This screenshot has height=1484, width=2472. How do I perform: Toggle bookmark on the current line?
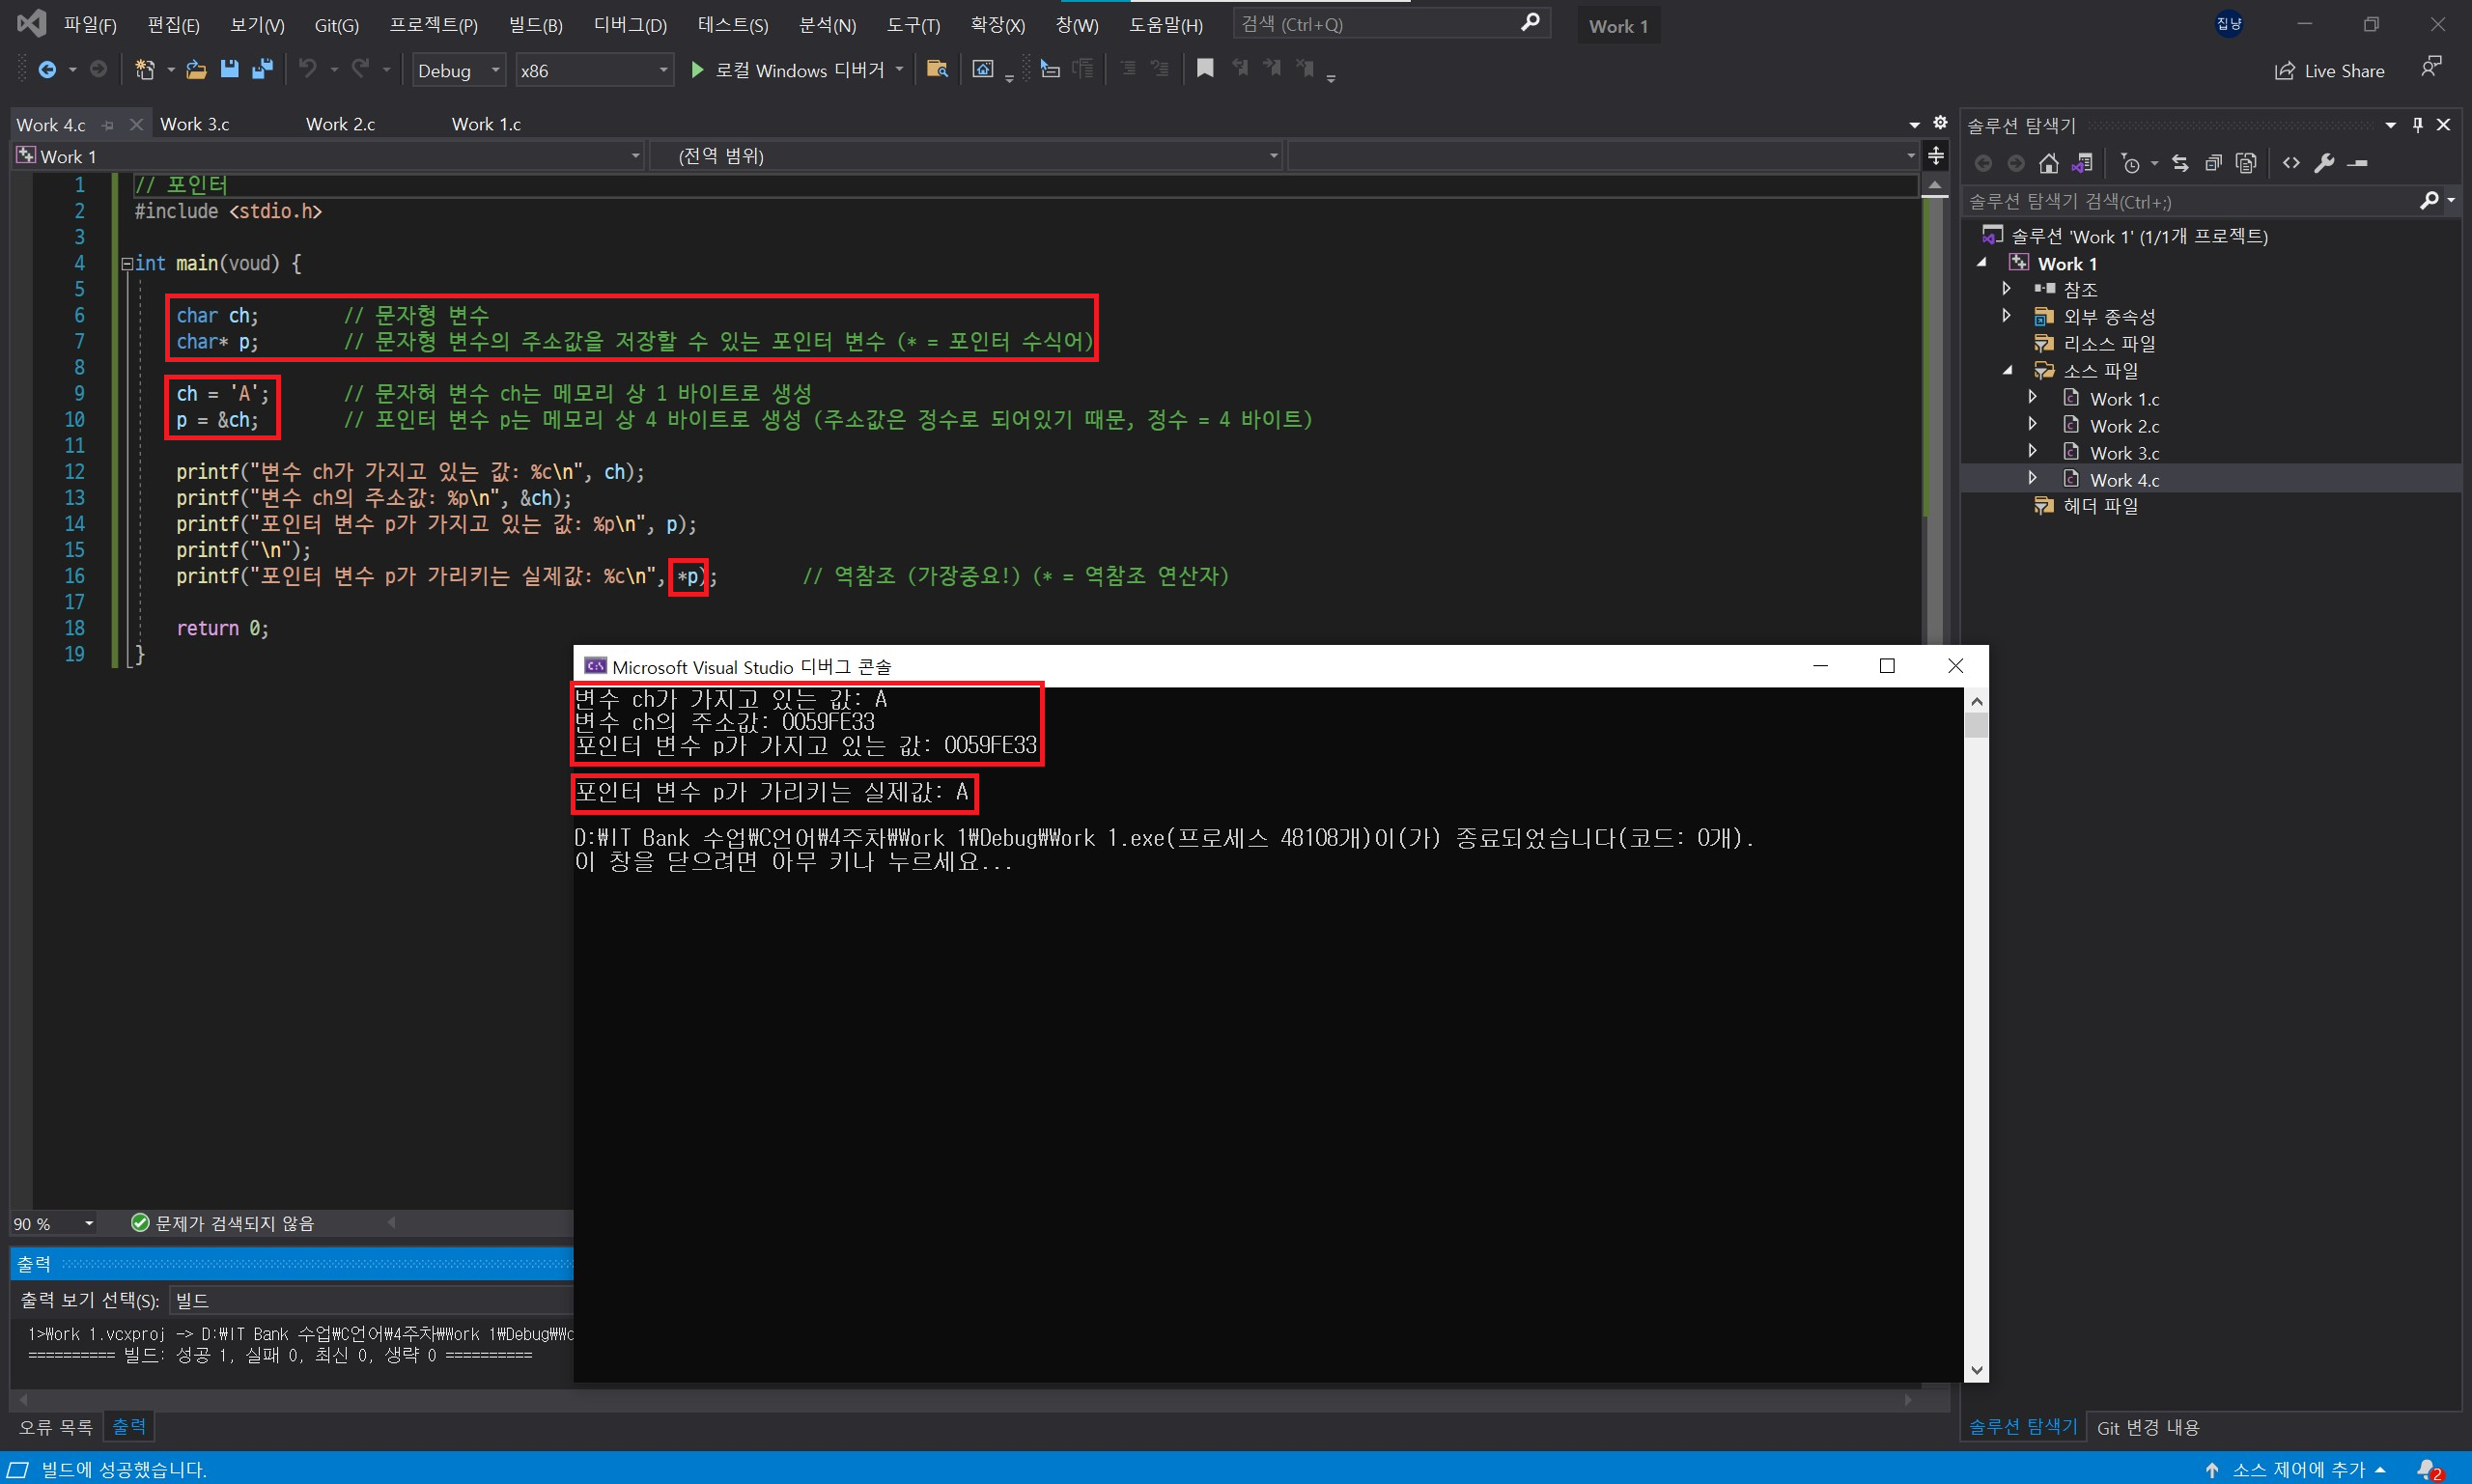pos(1205,68)
